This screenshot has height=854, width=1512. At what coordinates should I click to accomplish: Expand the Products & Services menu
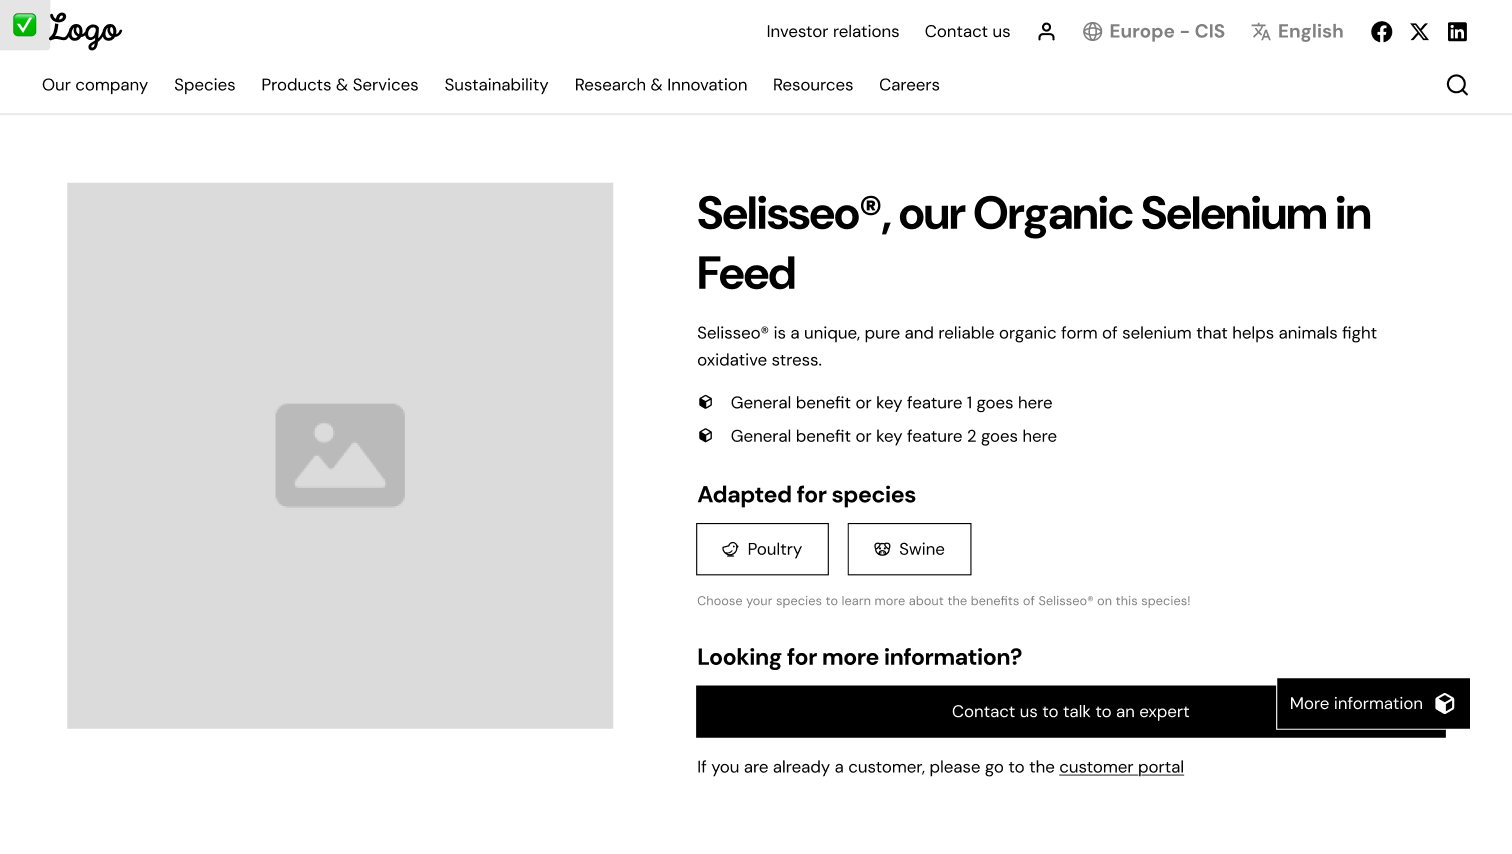pos(339,85)
